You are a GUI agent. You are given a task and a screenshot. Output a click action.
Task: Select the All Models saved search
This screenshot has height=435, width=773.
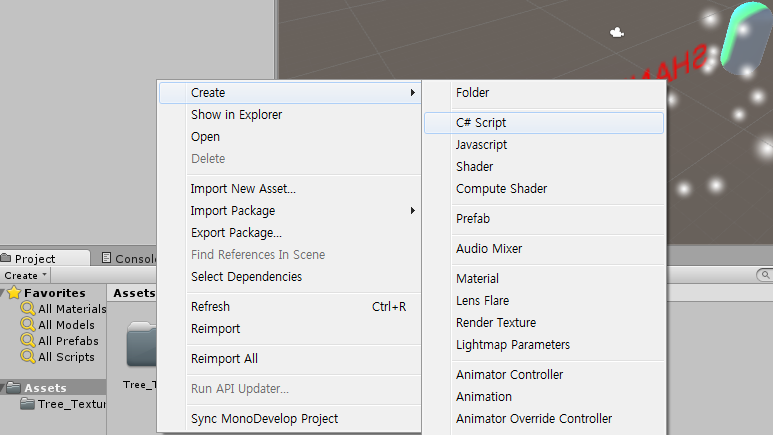[x=66, y=325]
